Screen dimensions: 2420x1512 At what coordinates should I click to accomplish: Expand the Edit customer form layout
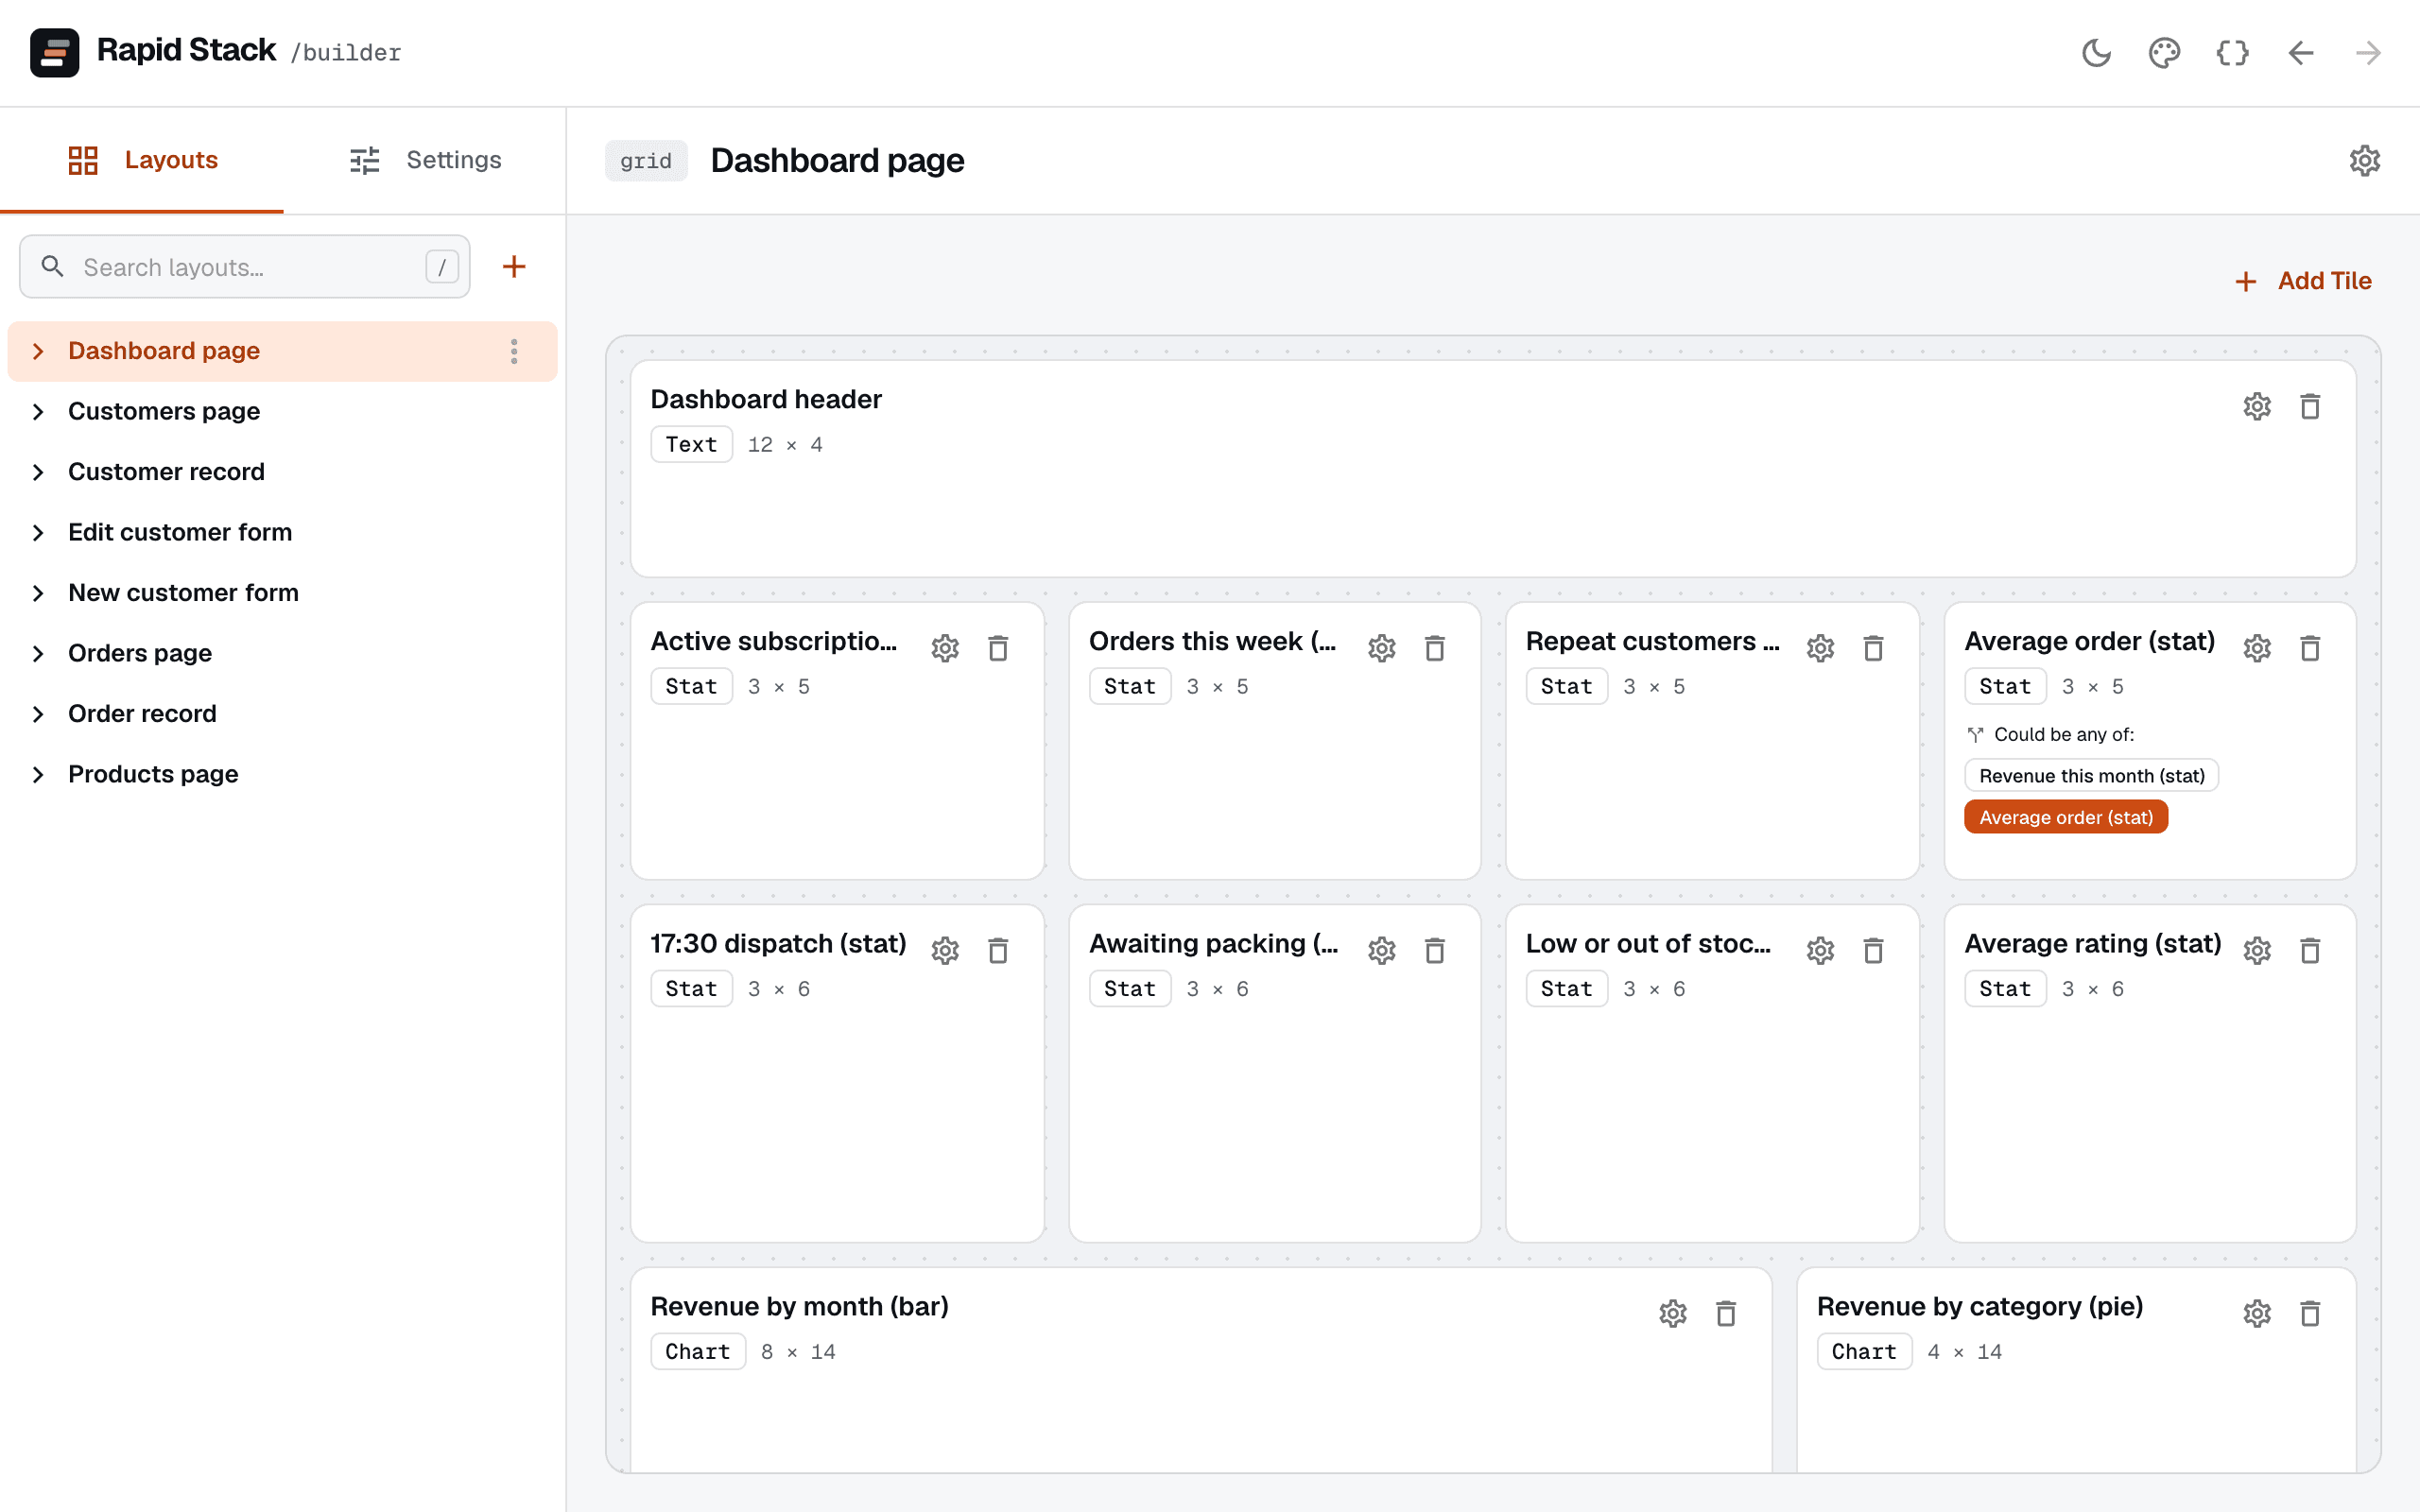click(x=38, y=533)
